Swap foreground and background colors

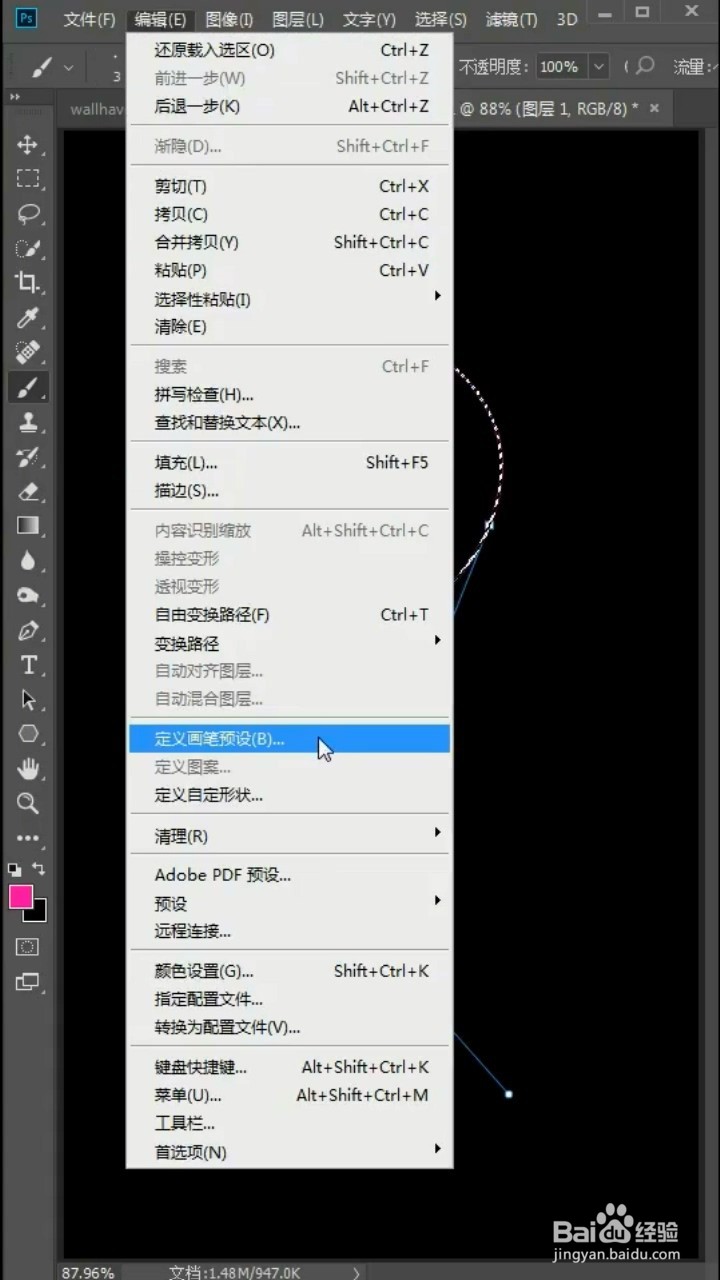[x=39, y=870]
